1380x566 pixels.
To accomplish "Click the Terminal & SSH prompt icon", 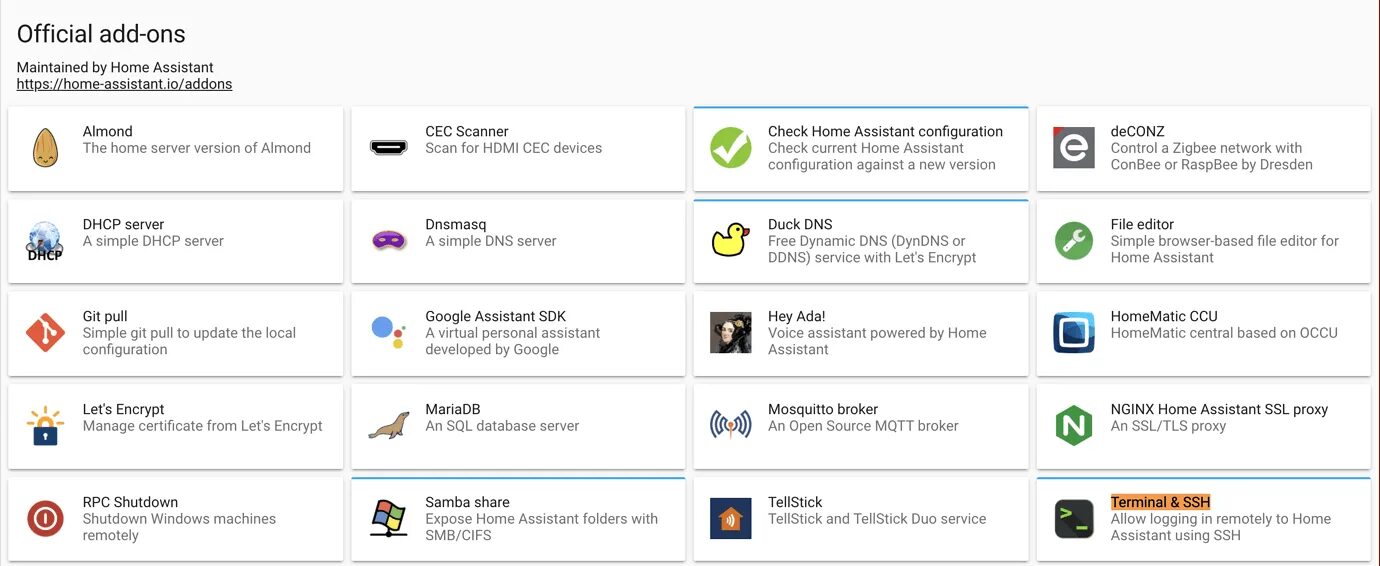I will (x=1074, y=519).
